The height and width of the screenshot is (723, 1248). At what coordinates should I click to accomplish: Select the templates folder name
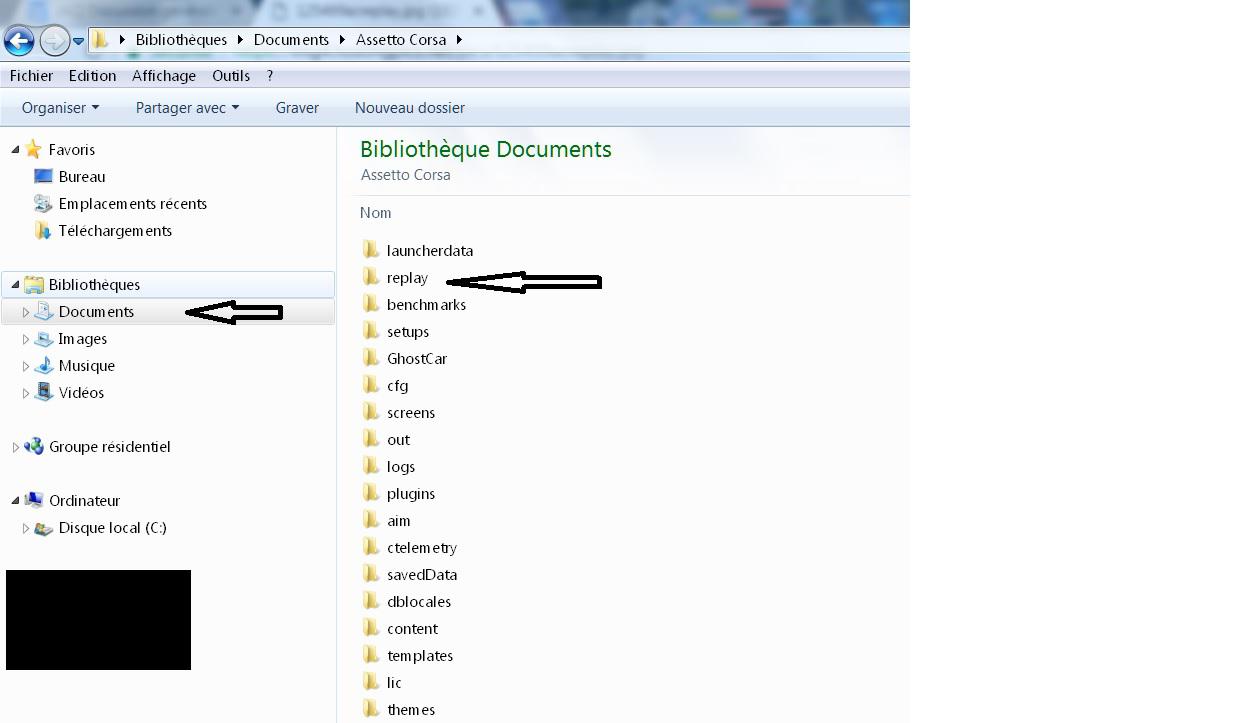click(x=420, y=656)
